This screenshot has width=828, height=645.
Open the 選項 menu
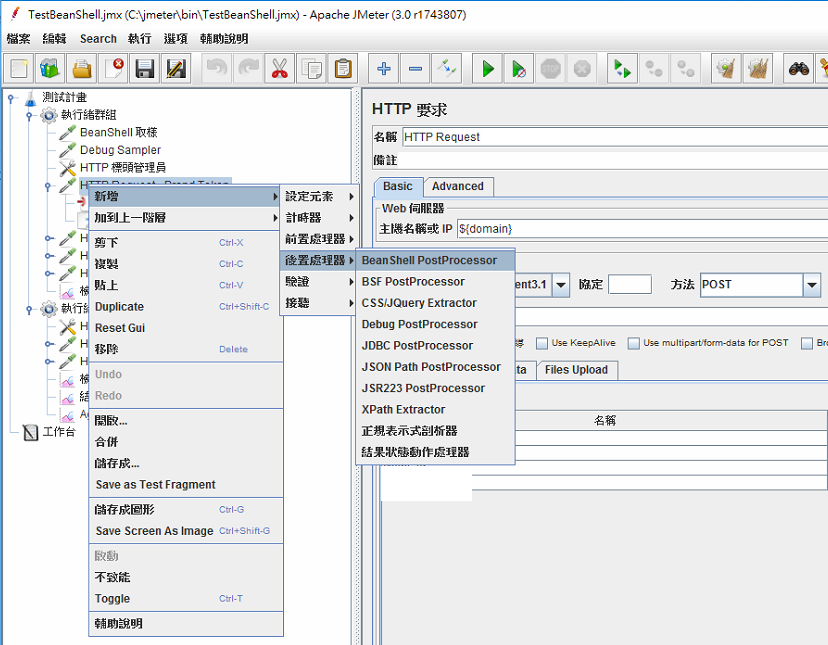[x=175, y=39]
